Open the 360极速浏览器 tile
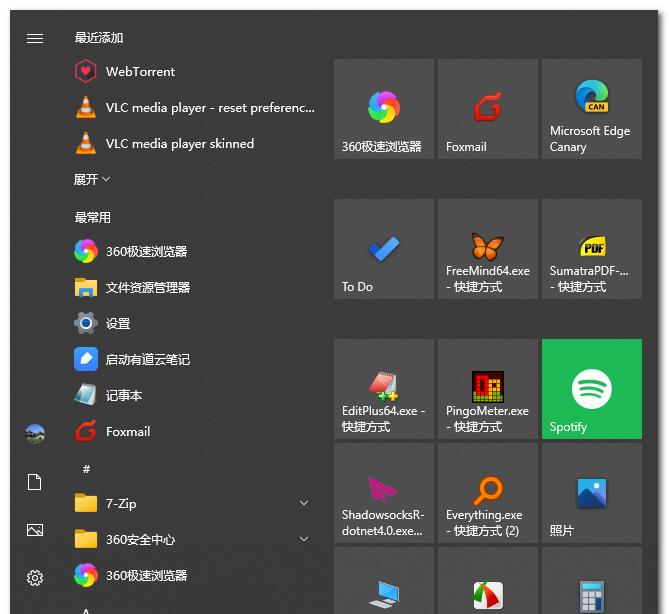 click(x=384, y=109)
